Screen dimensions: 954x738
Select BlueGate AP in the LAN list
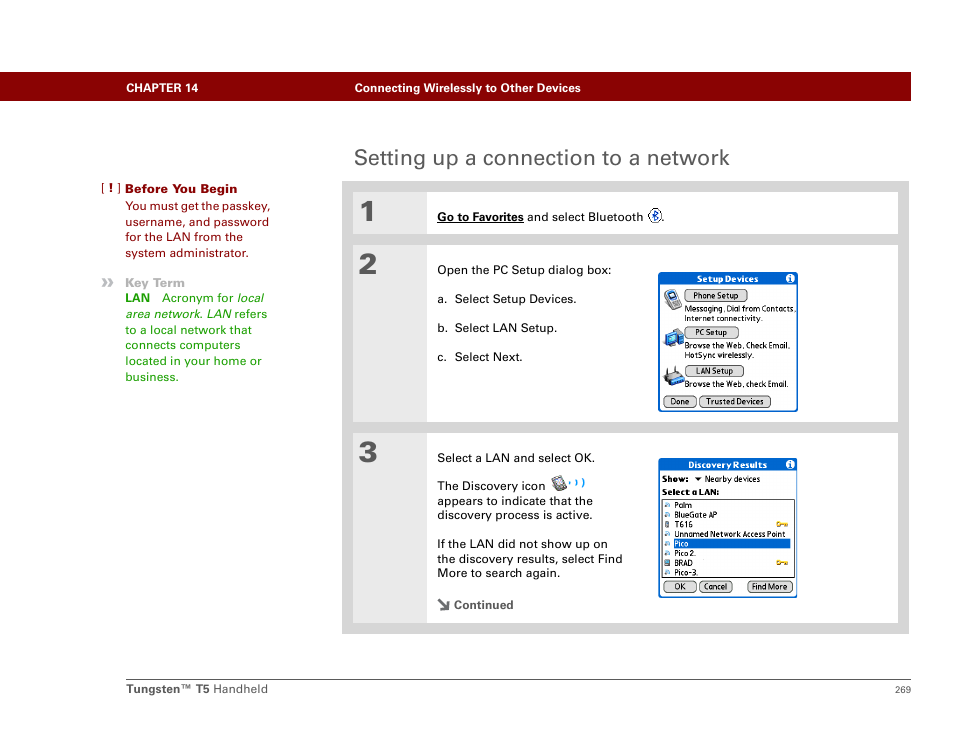[x=695, y=515]
